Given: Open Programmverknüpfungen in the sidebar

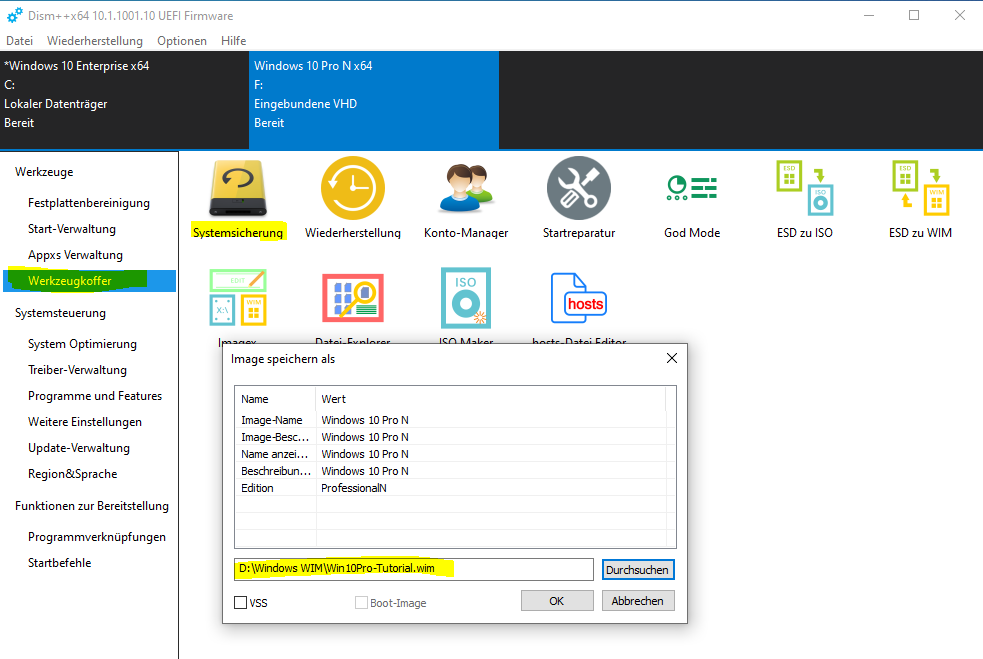Looking at the screenshot, I should coord(97,537).
